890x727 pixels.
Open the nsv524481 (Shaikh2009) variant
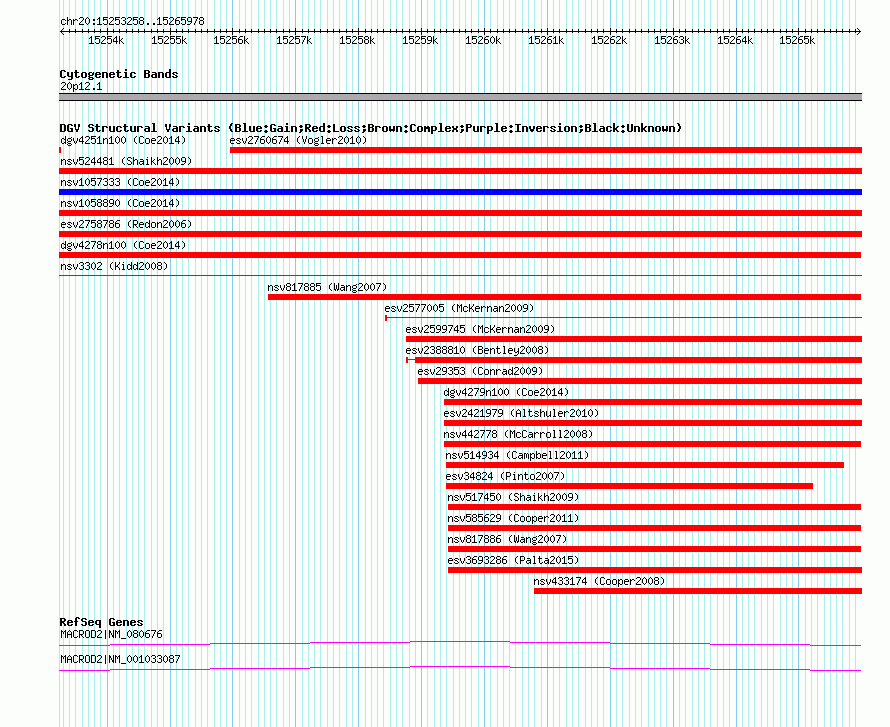(x=126, y=161)
